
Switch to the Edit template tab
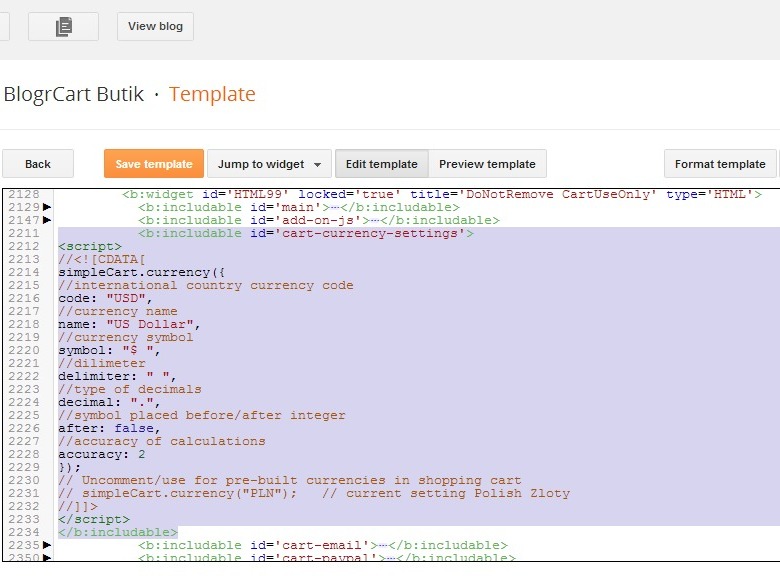382,164
